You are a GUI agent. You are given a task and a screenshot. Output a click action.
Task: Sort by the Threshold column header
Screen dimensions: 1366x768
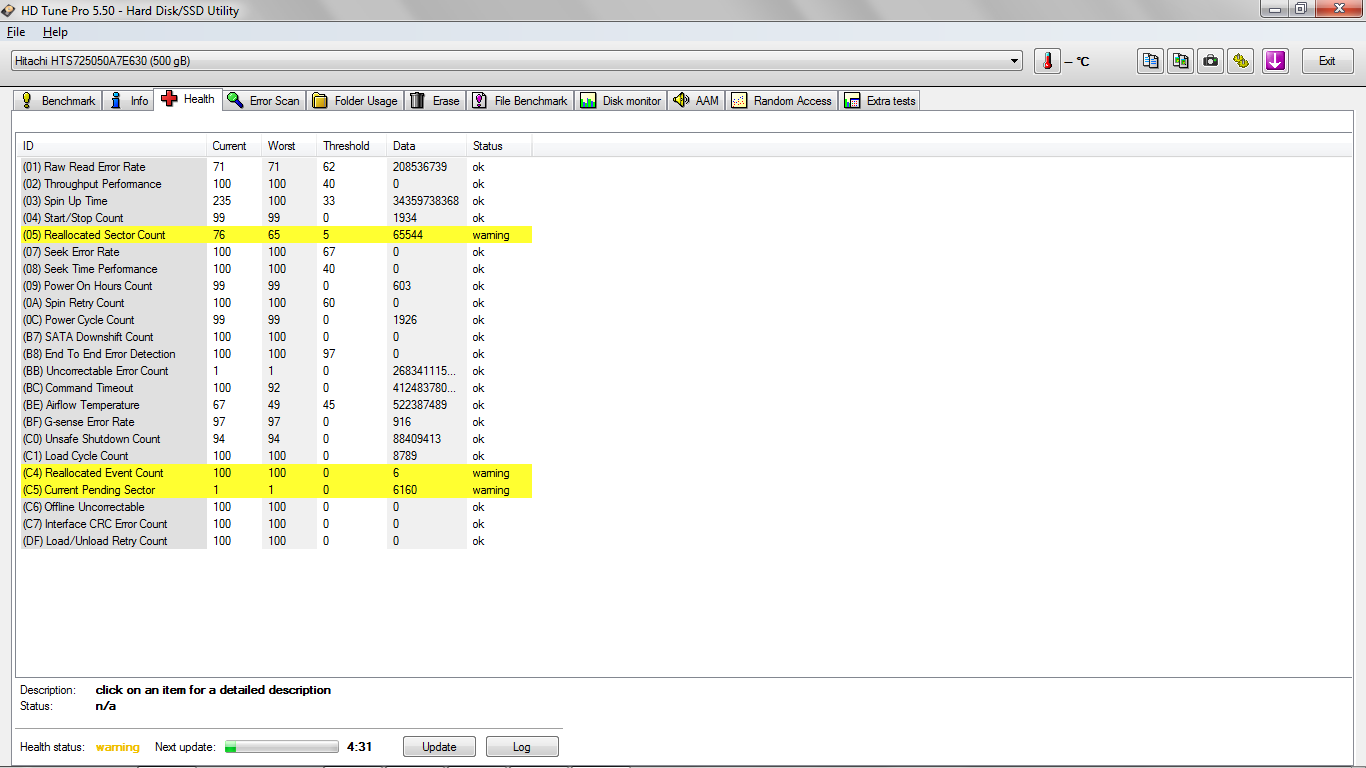[346, 146]
